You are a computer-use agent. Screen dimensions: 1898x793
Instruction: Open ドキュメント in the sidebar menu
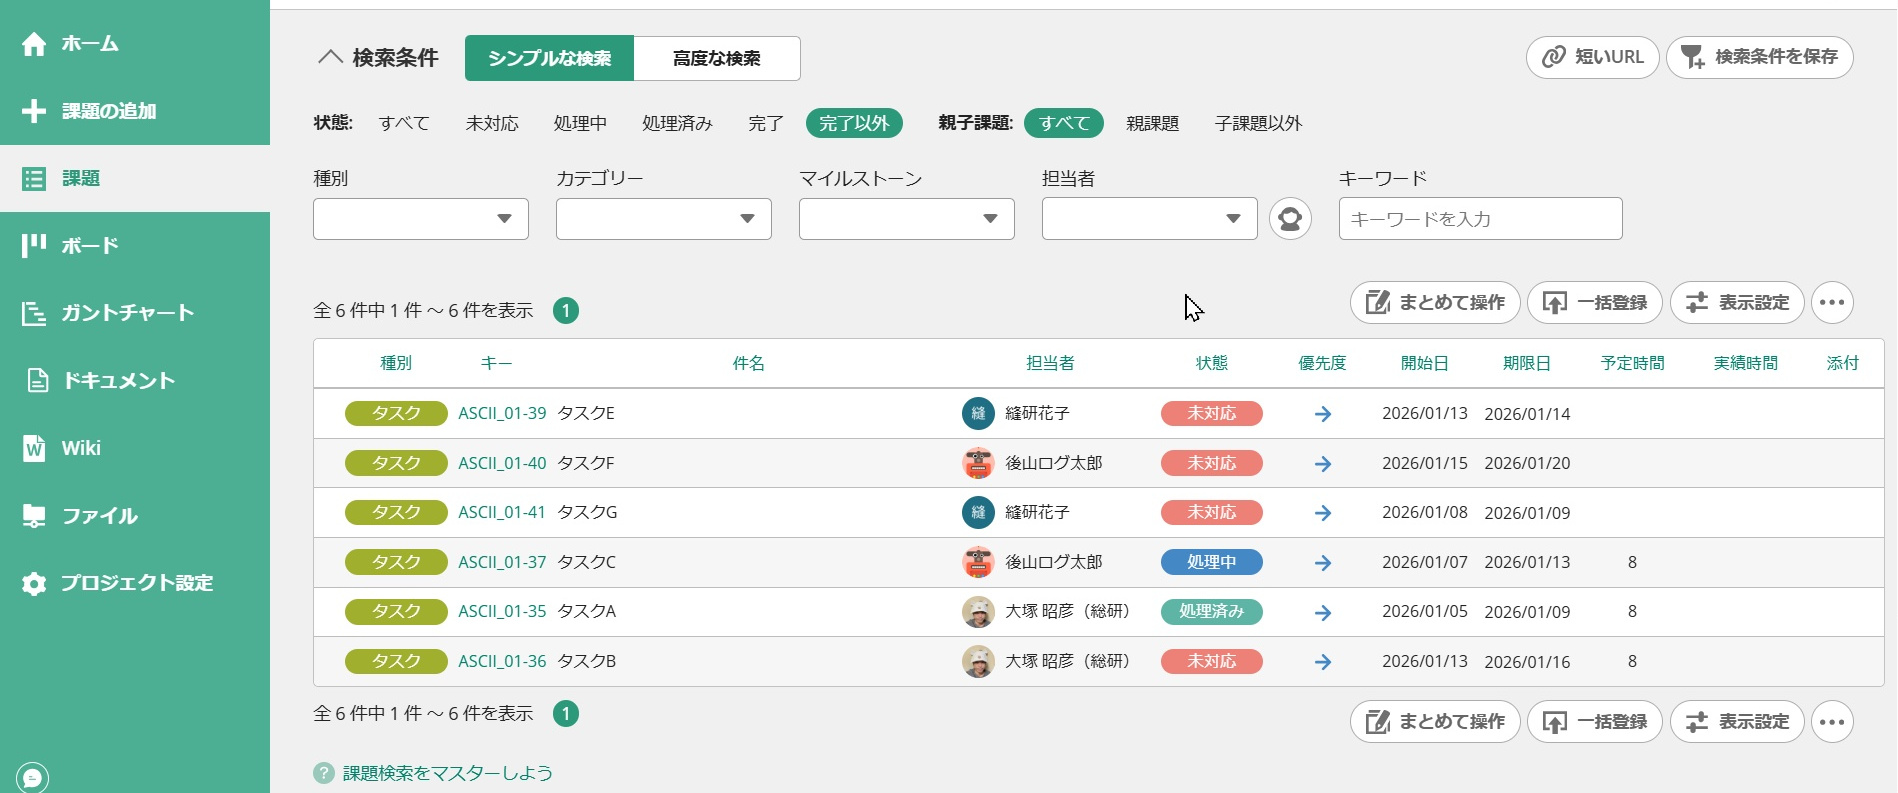pyautogui.click(x=118, y=380)
